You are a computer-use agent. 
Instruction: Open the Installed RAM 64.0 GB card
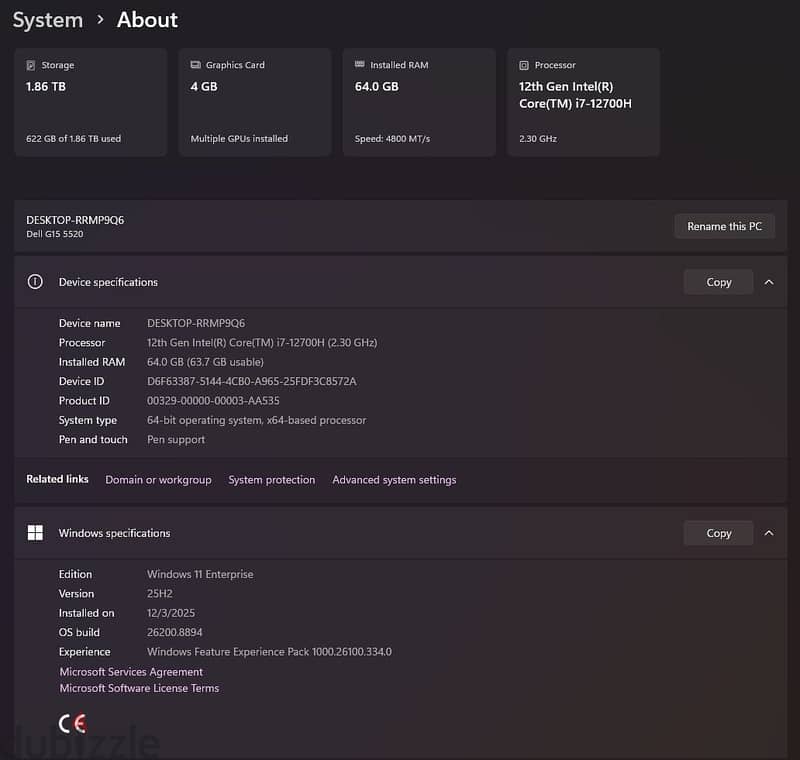(419, 102)
